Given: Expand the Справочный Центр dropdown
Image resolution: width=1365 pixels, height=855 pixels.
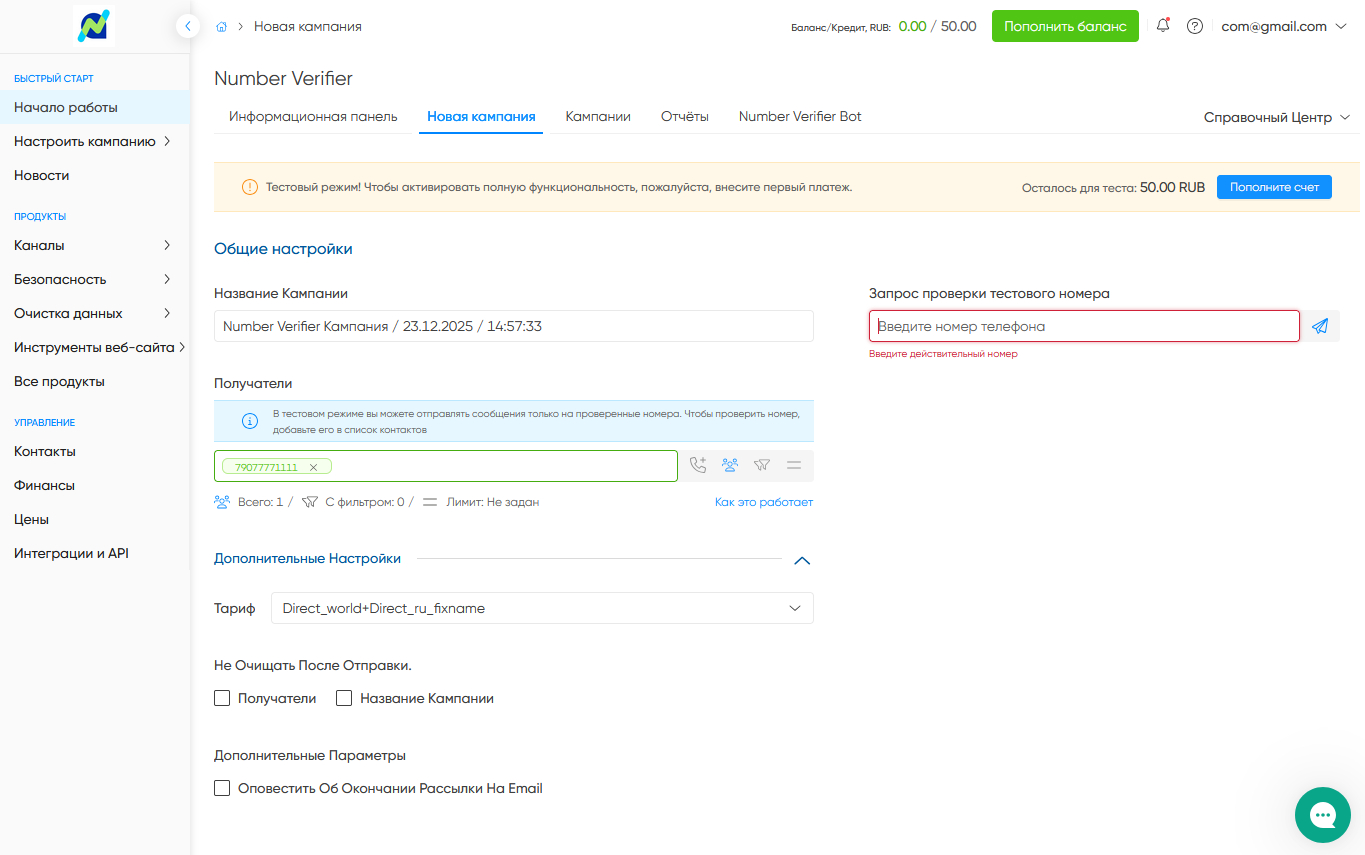Looking at the screenshot, I should tap(1277, 117).
